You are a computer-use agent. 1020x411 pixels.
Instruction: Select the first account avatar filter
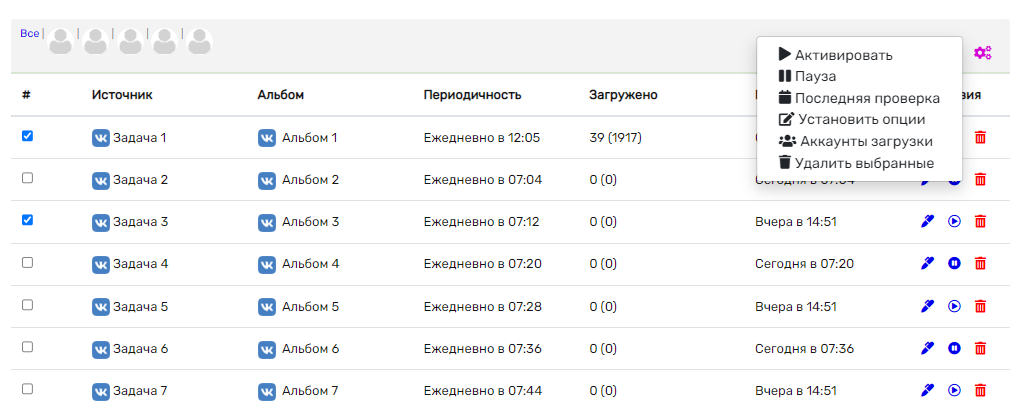click(60, 42)
